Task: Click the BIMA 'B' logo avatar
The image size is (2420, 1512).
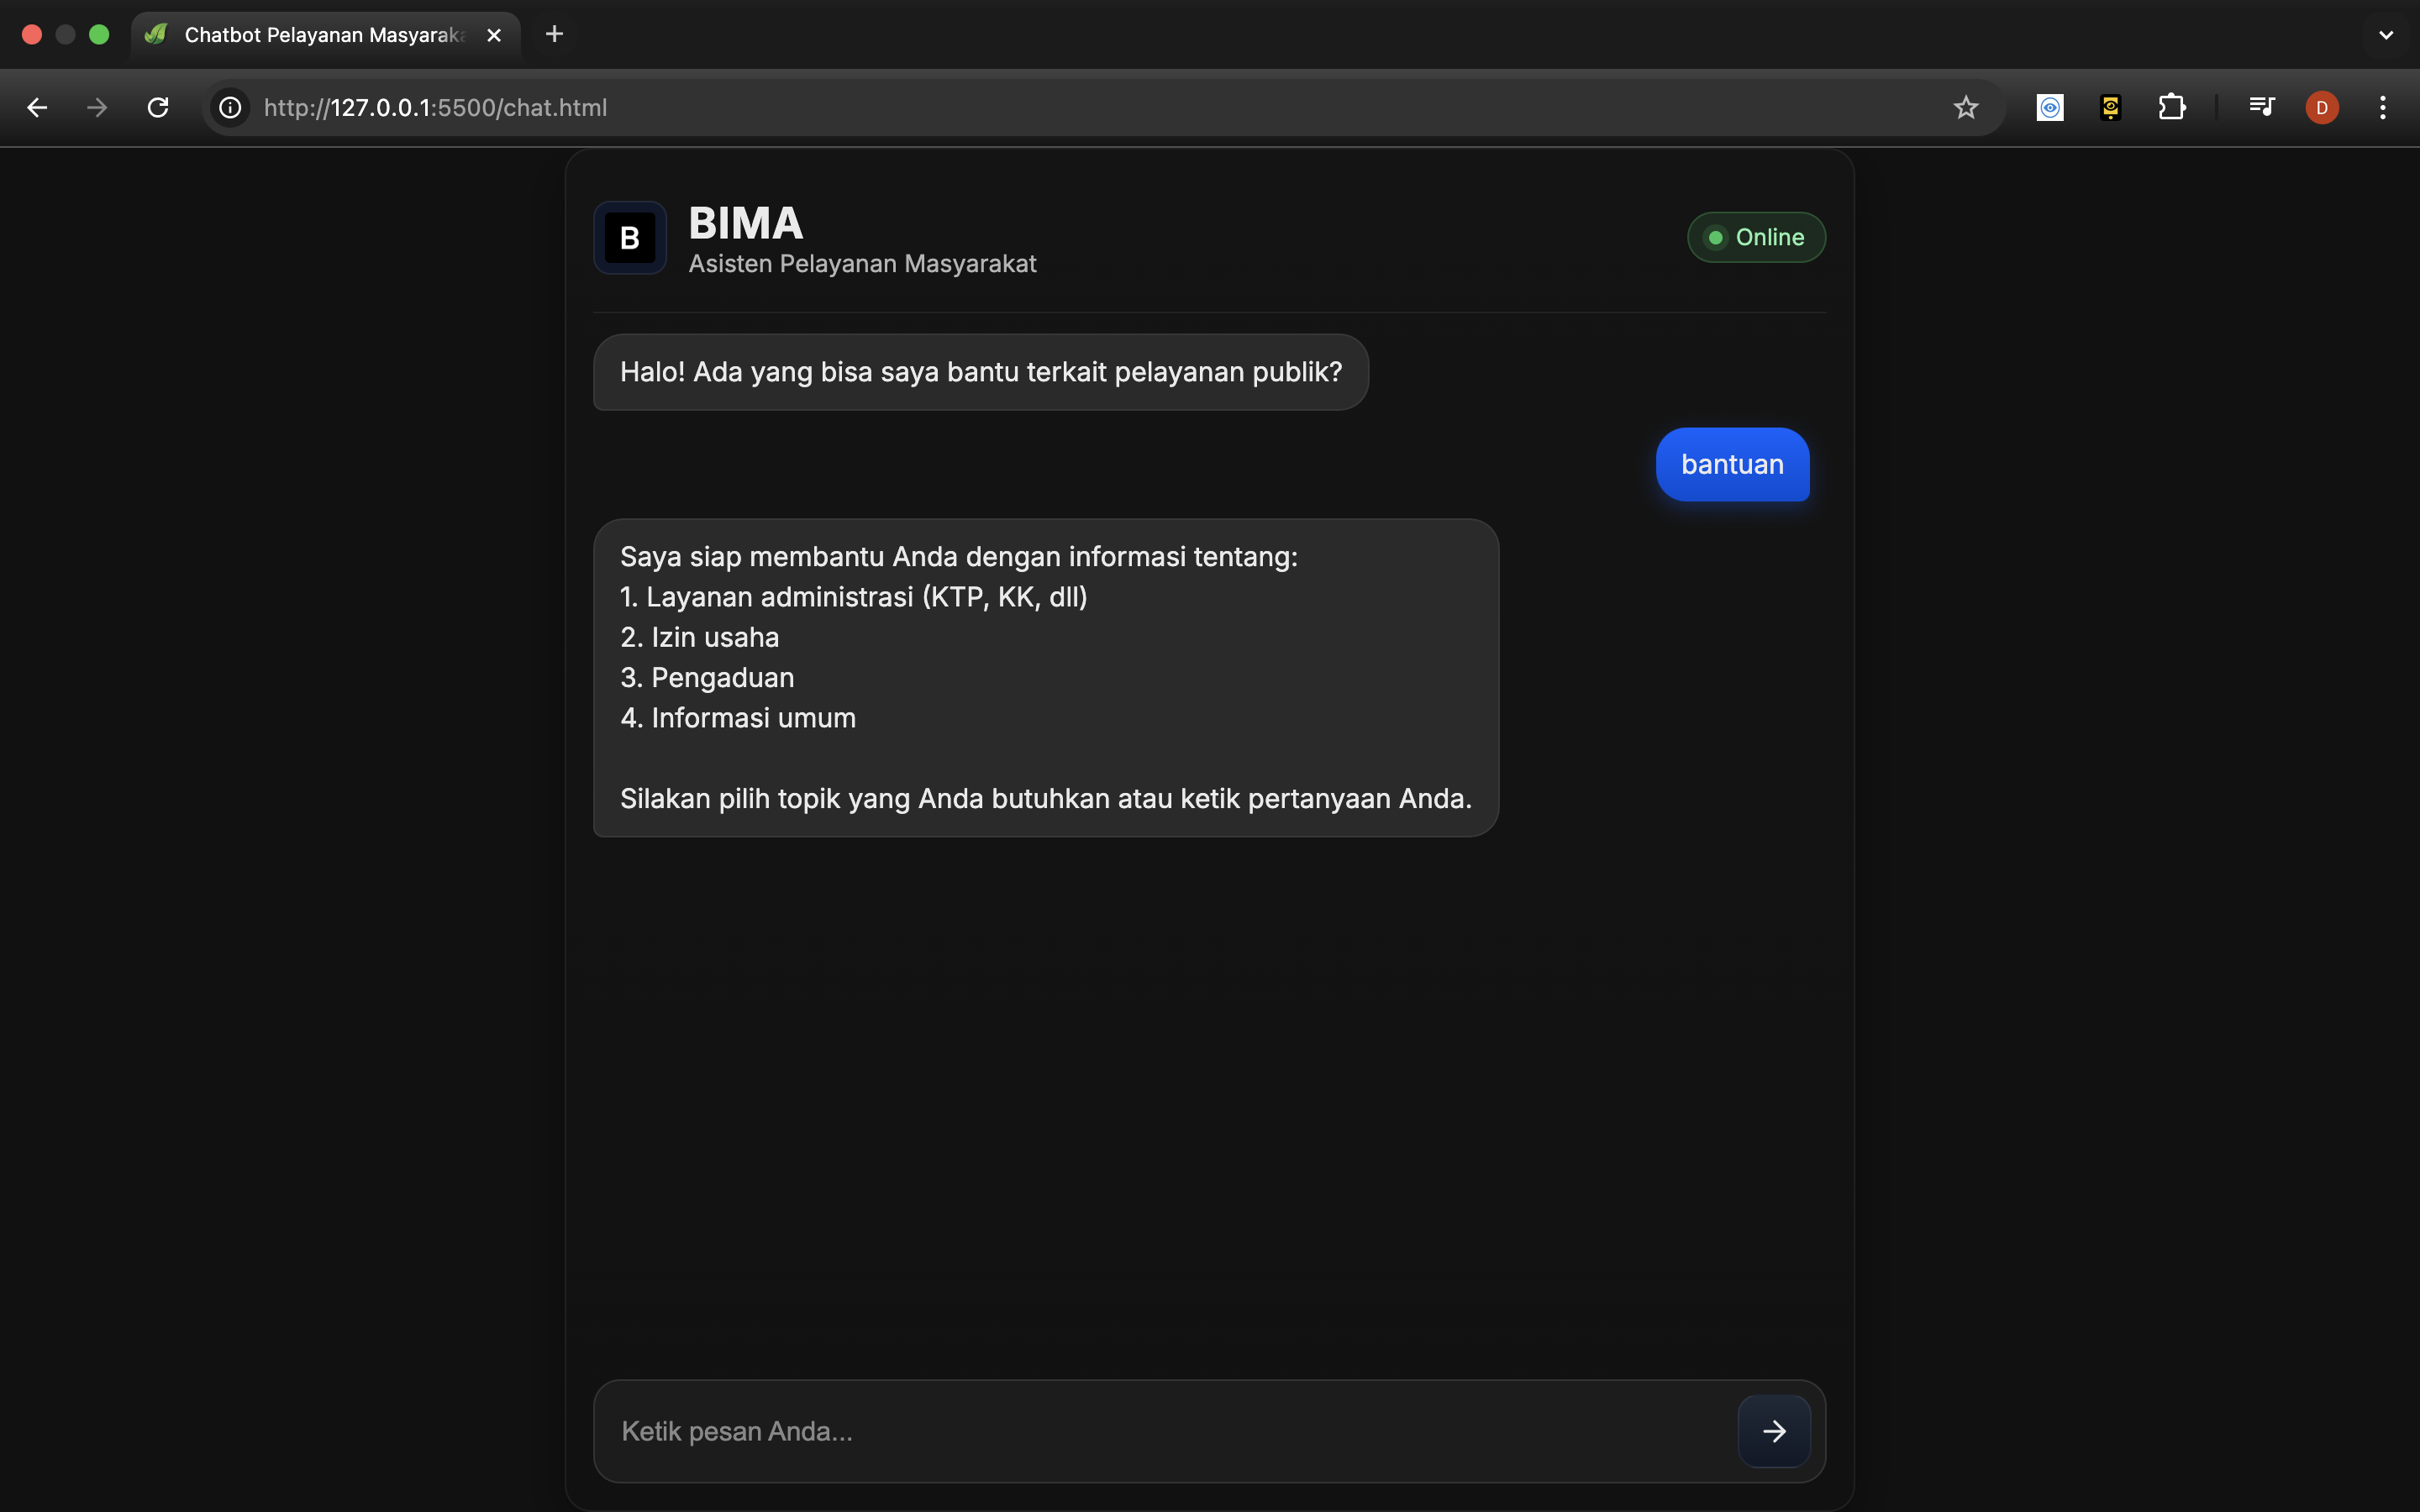Action: pos(630,238)
